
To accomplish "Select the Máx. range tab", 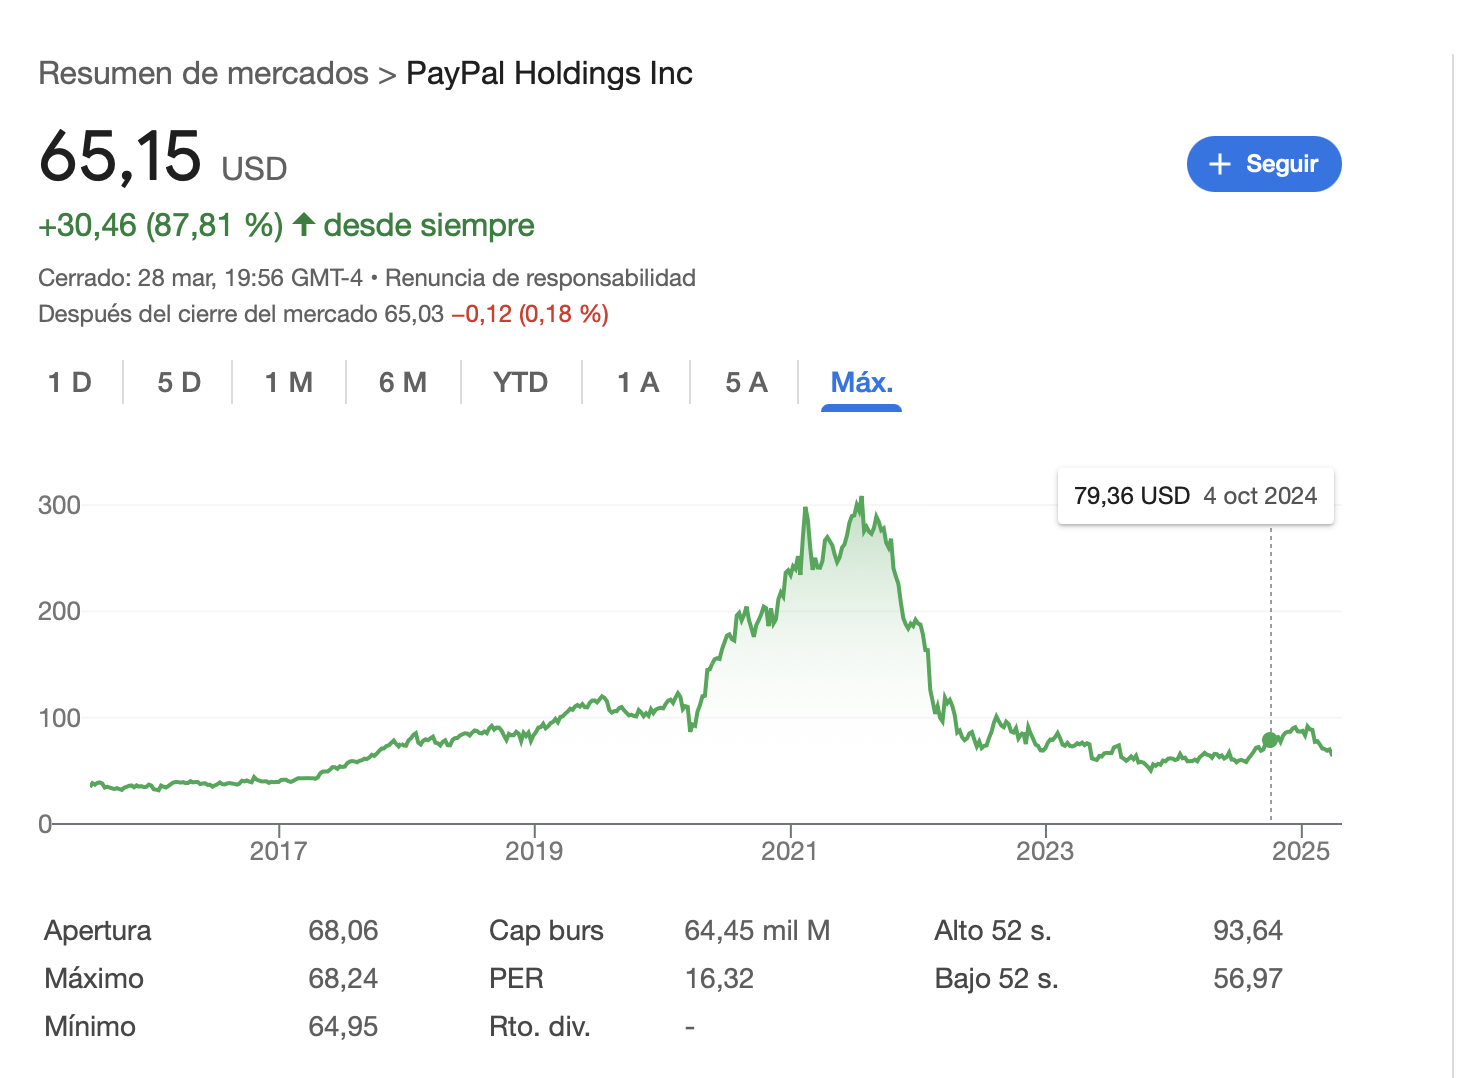I will (861, 382).
